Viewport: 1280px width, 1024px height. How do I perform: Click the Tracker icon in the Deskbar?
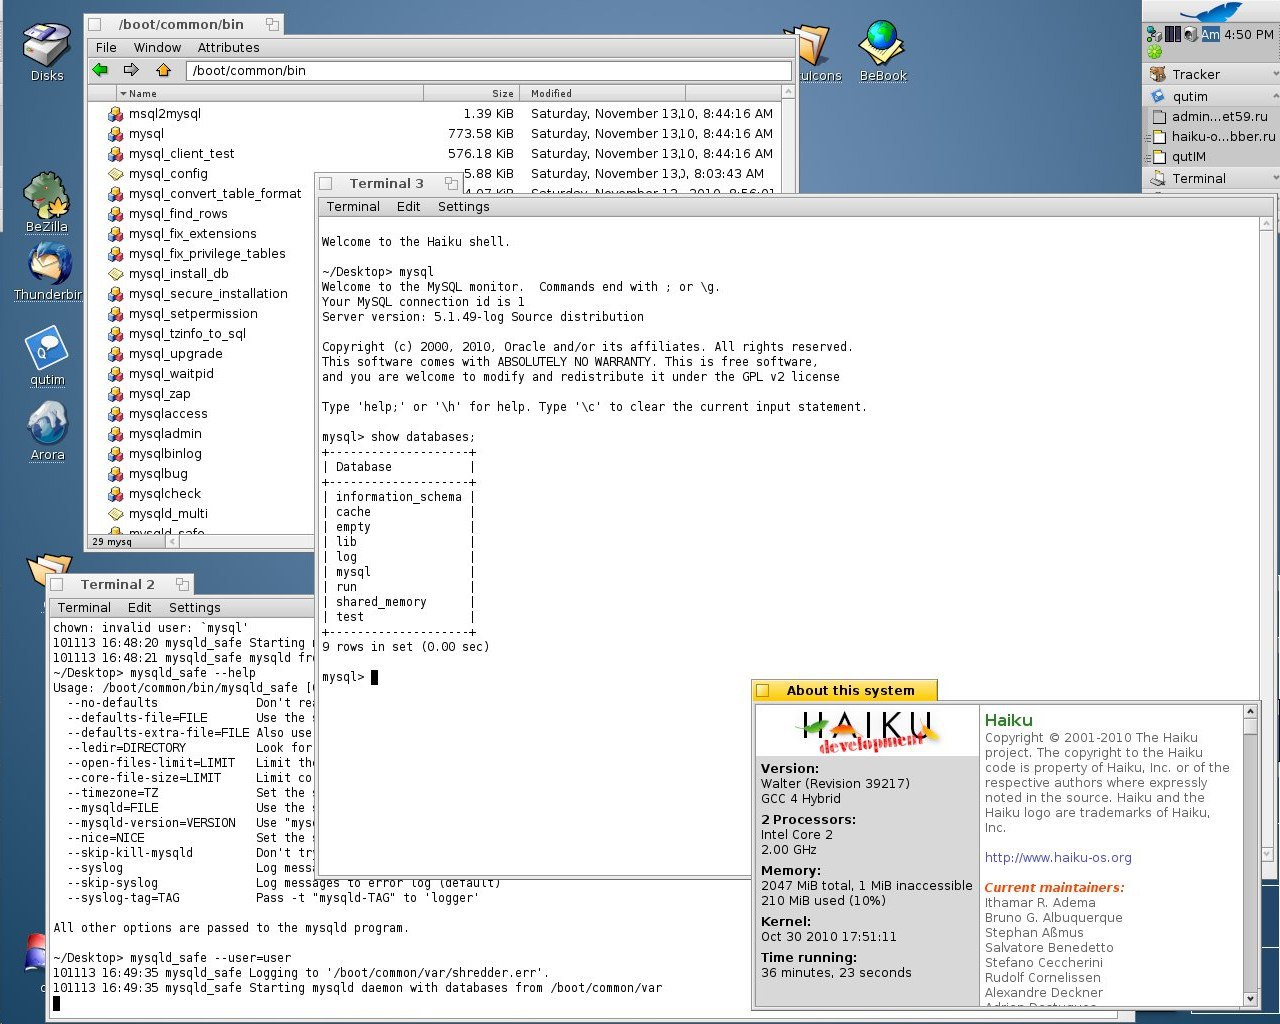[x=1158, y=74]
